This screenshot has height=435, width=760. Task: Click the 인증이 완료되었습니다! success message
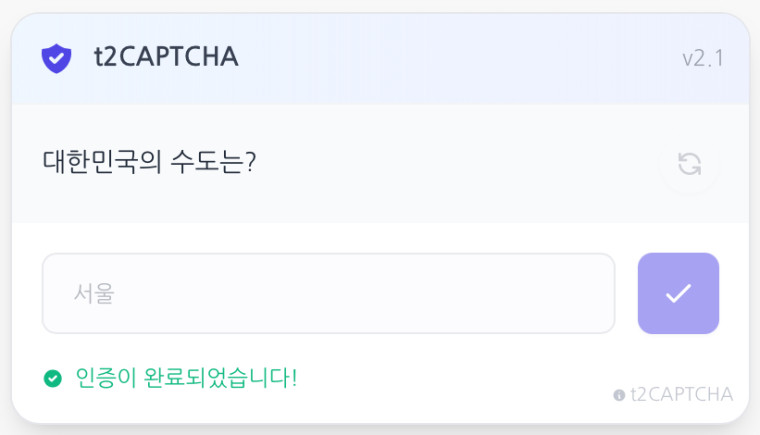coord(187,378)
